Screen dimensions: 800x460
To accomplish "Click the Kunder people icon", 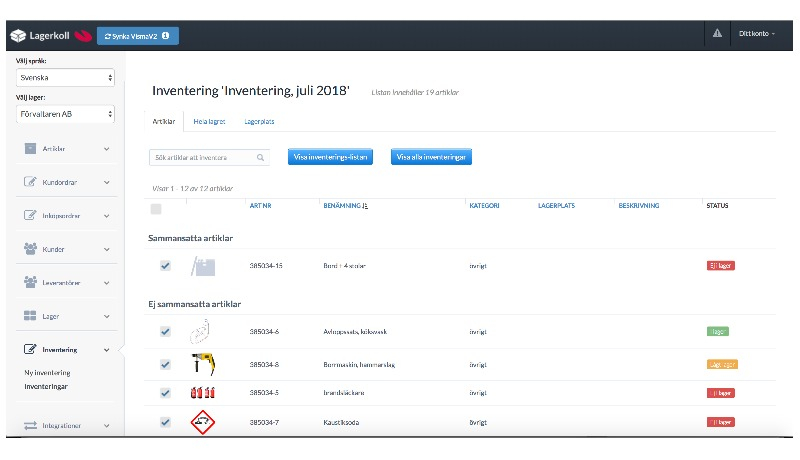I will point(30,249).
